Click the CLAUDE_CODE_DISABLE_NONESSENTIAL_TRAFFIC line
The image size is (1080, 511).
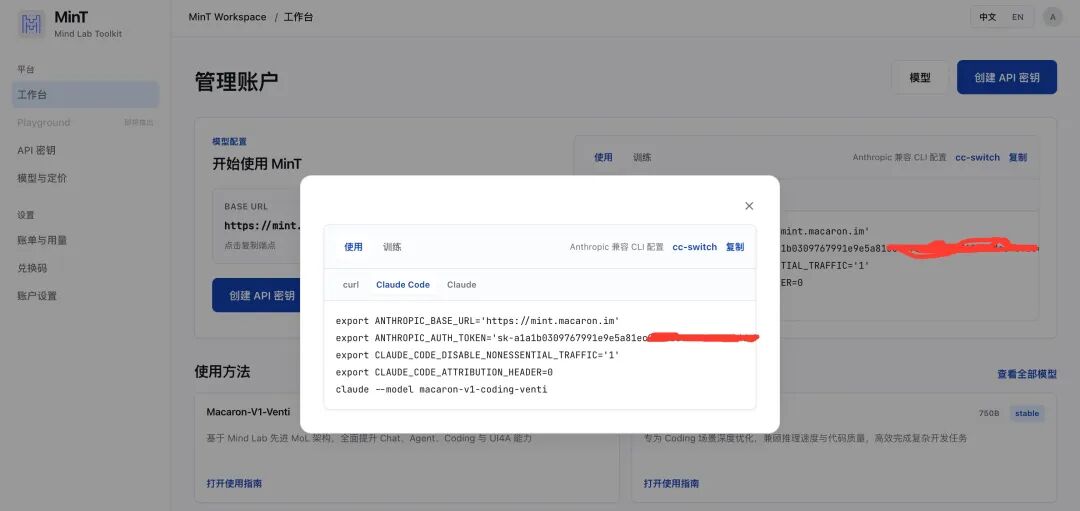[477, 355]
